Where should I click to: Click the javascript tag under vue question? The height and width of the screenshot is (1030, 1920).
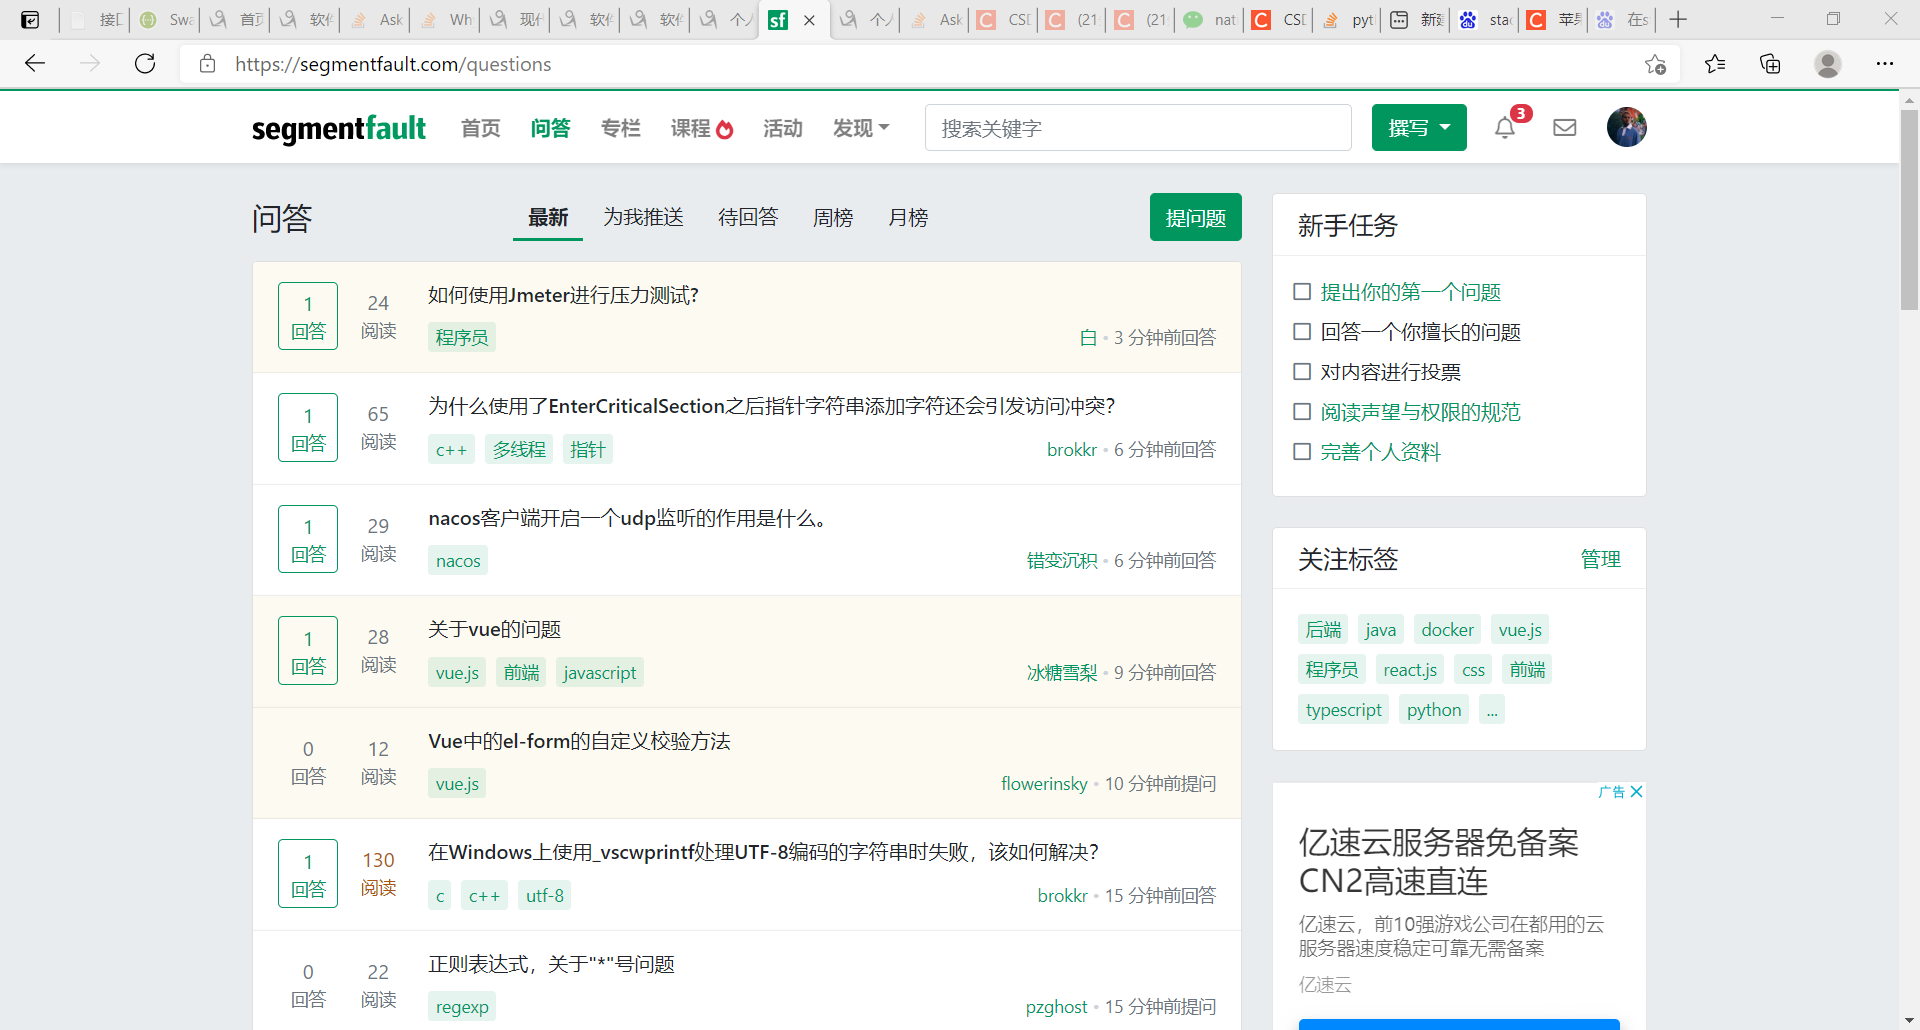[599, 673]
